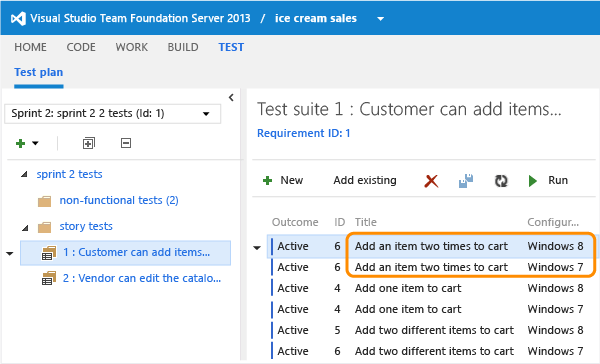600x364 pixels.
Task: Open the BUILD menu tab
Action: pos(183,47)
